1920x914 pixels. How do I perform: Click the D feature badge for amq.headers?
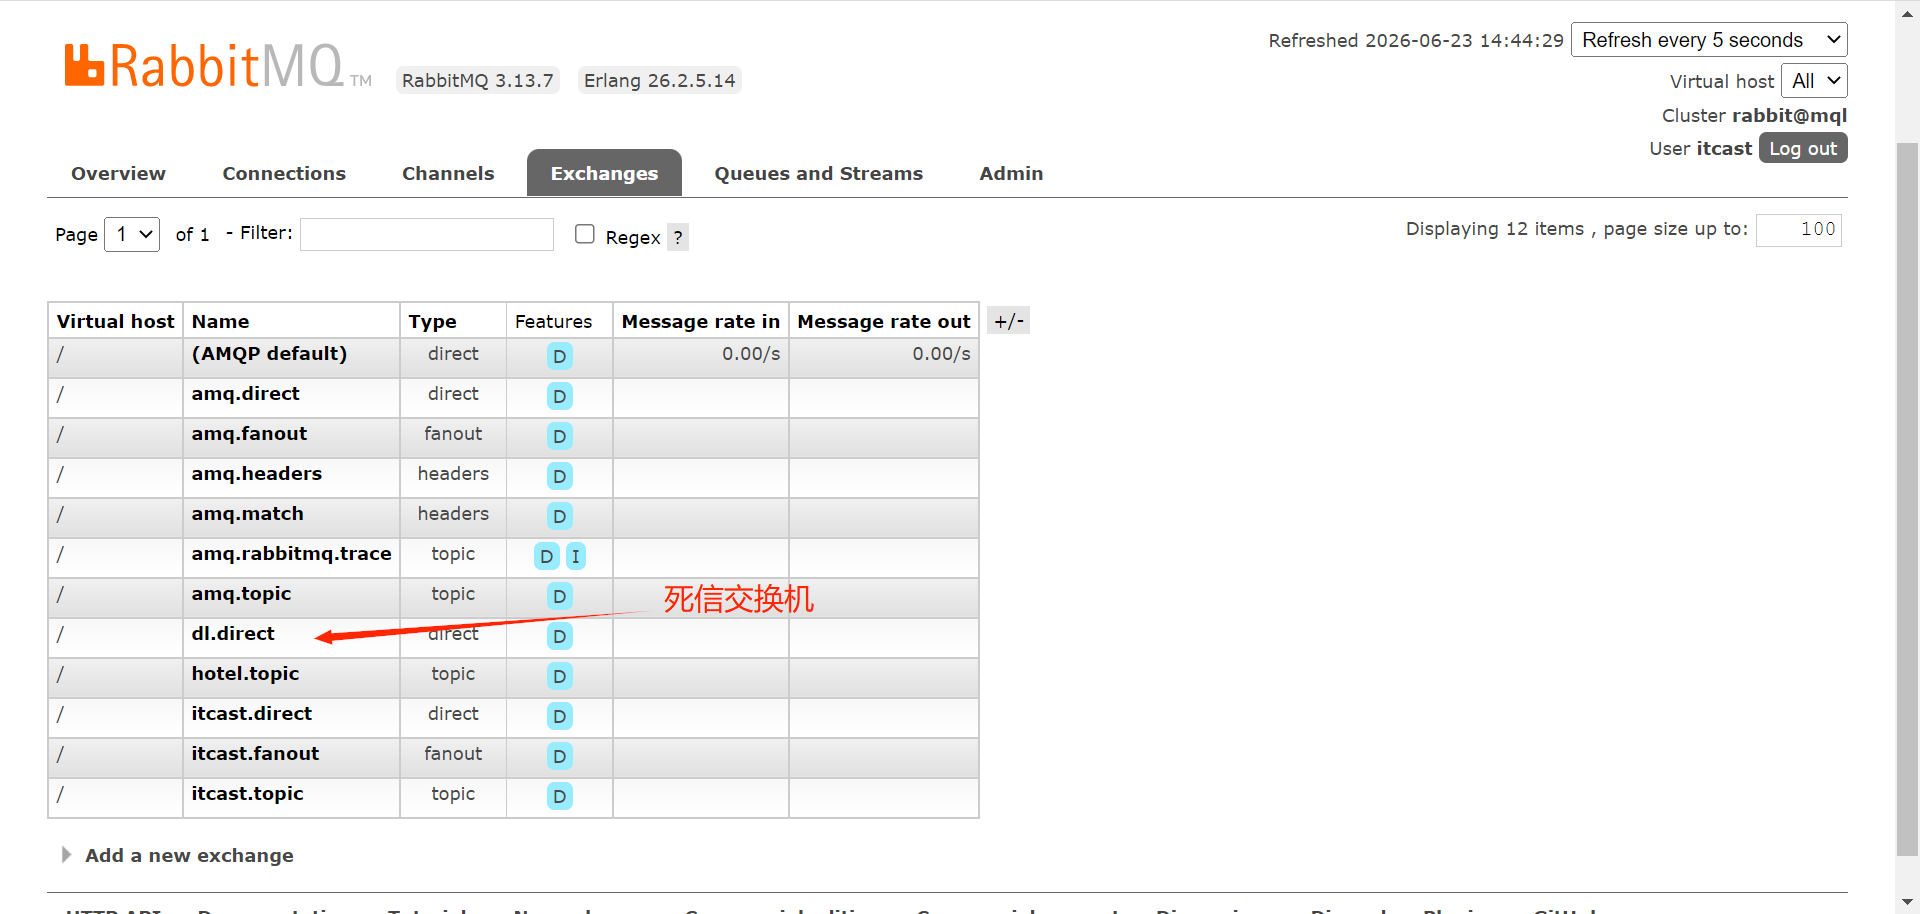pos(560,476)
